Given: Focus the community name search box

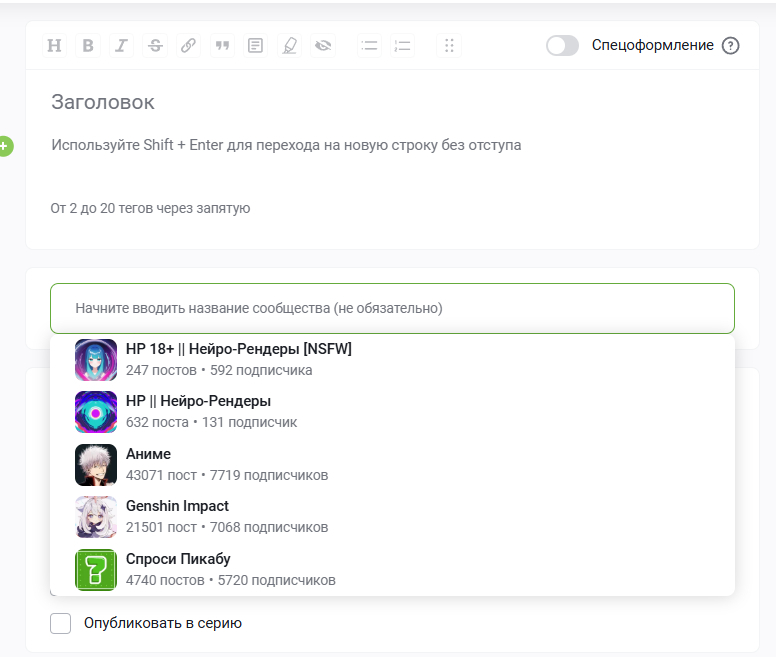Looking at the screenshot, I should (392, 308).
